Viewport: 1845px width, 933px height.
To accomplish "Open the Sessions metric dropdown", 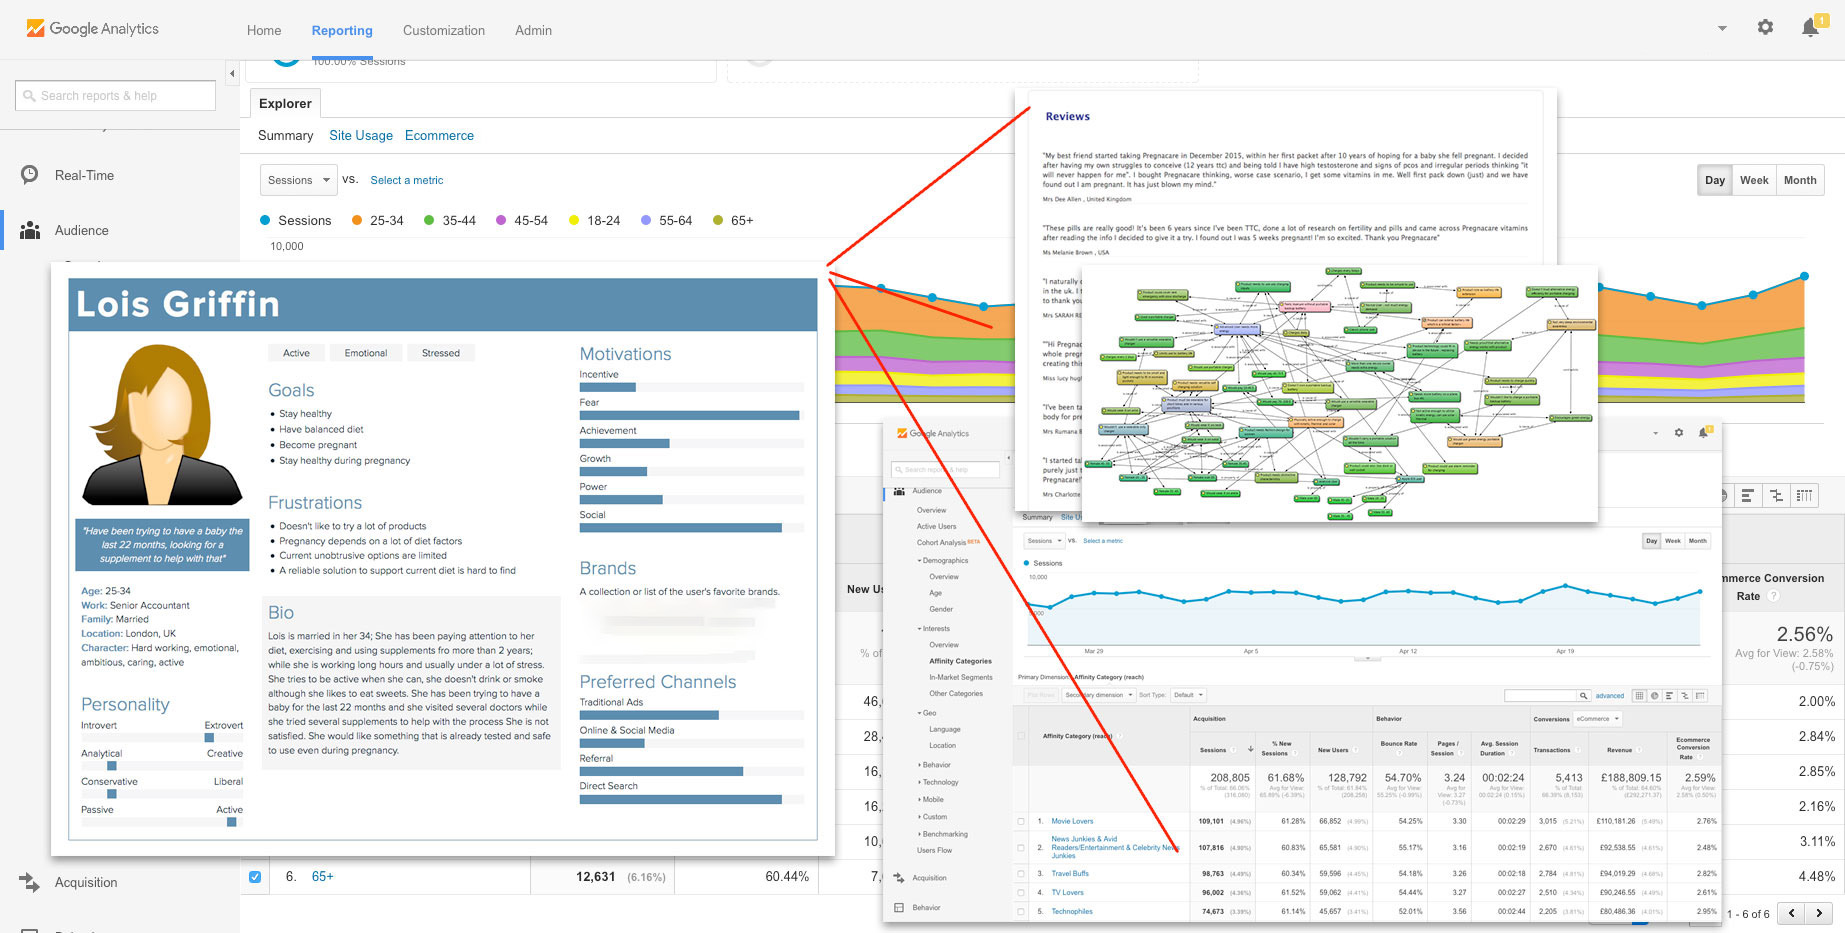I will pos(298,180).
